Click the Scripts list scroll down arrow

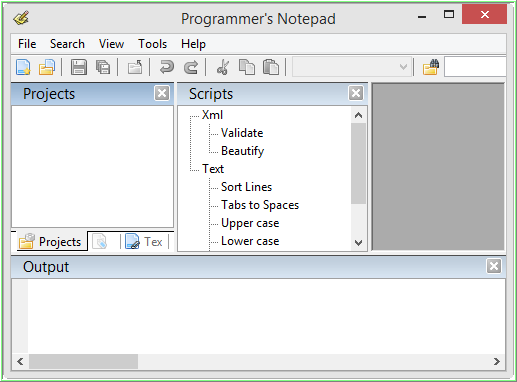coord(359,242)
